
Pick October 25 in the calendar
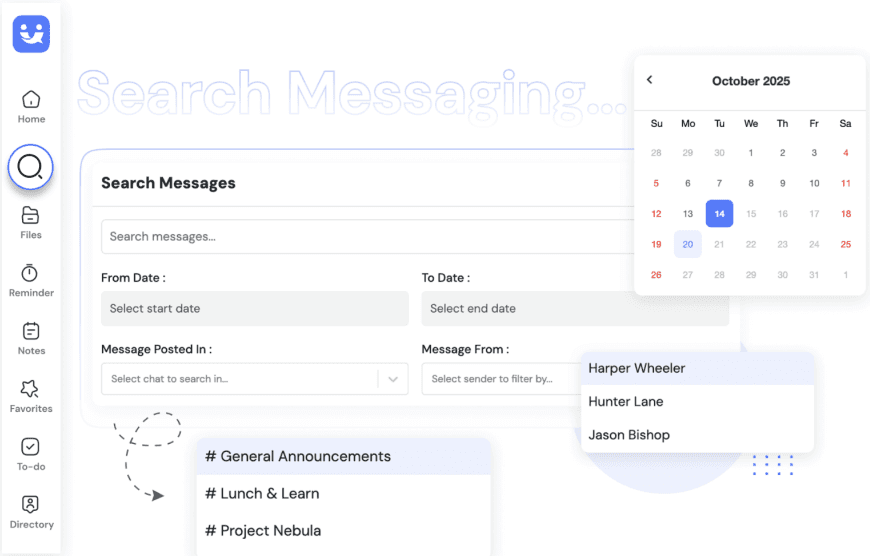point(846,244)
